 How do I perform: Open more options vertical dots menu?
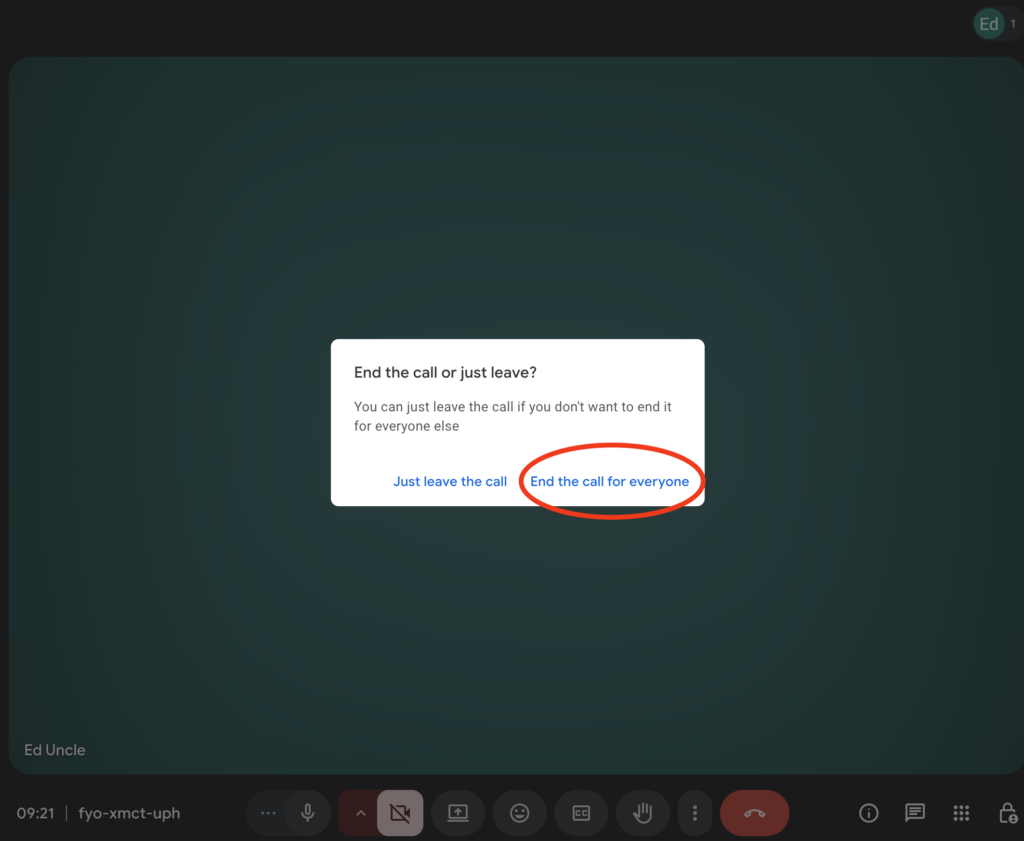point(695,813)
